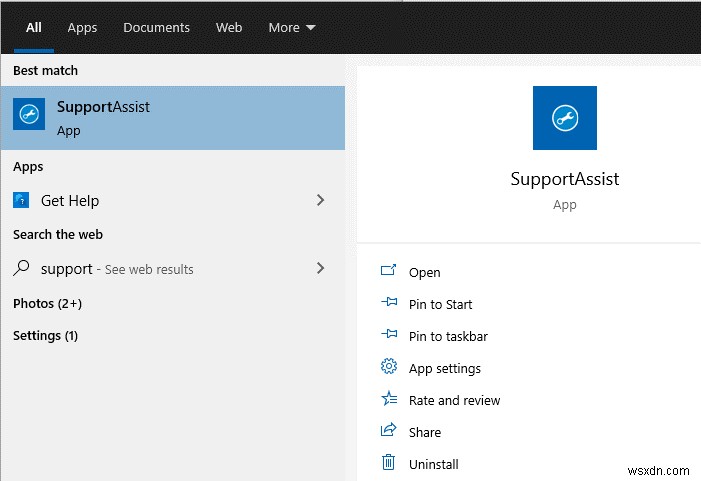Click the Share arrow icon

coord(389,432)
